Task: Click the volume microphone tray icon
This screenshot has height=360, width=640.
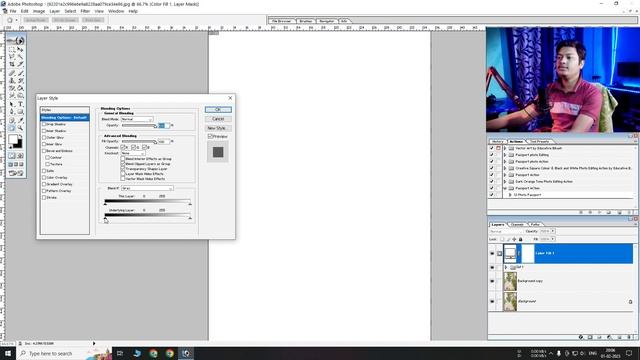Action: coord(559,353)
